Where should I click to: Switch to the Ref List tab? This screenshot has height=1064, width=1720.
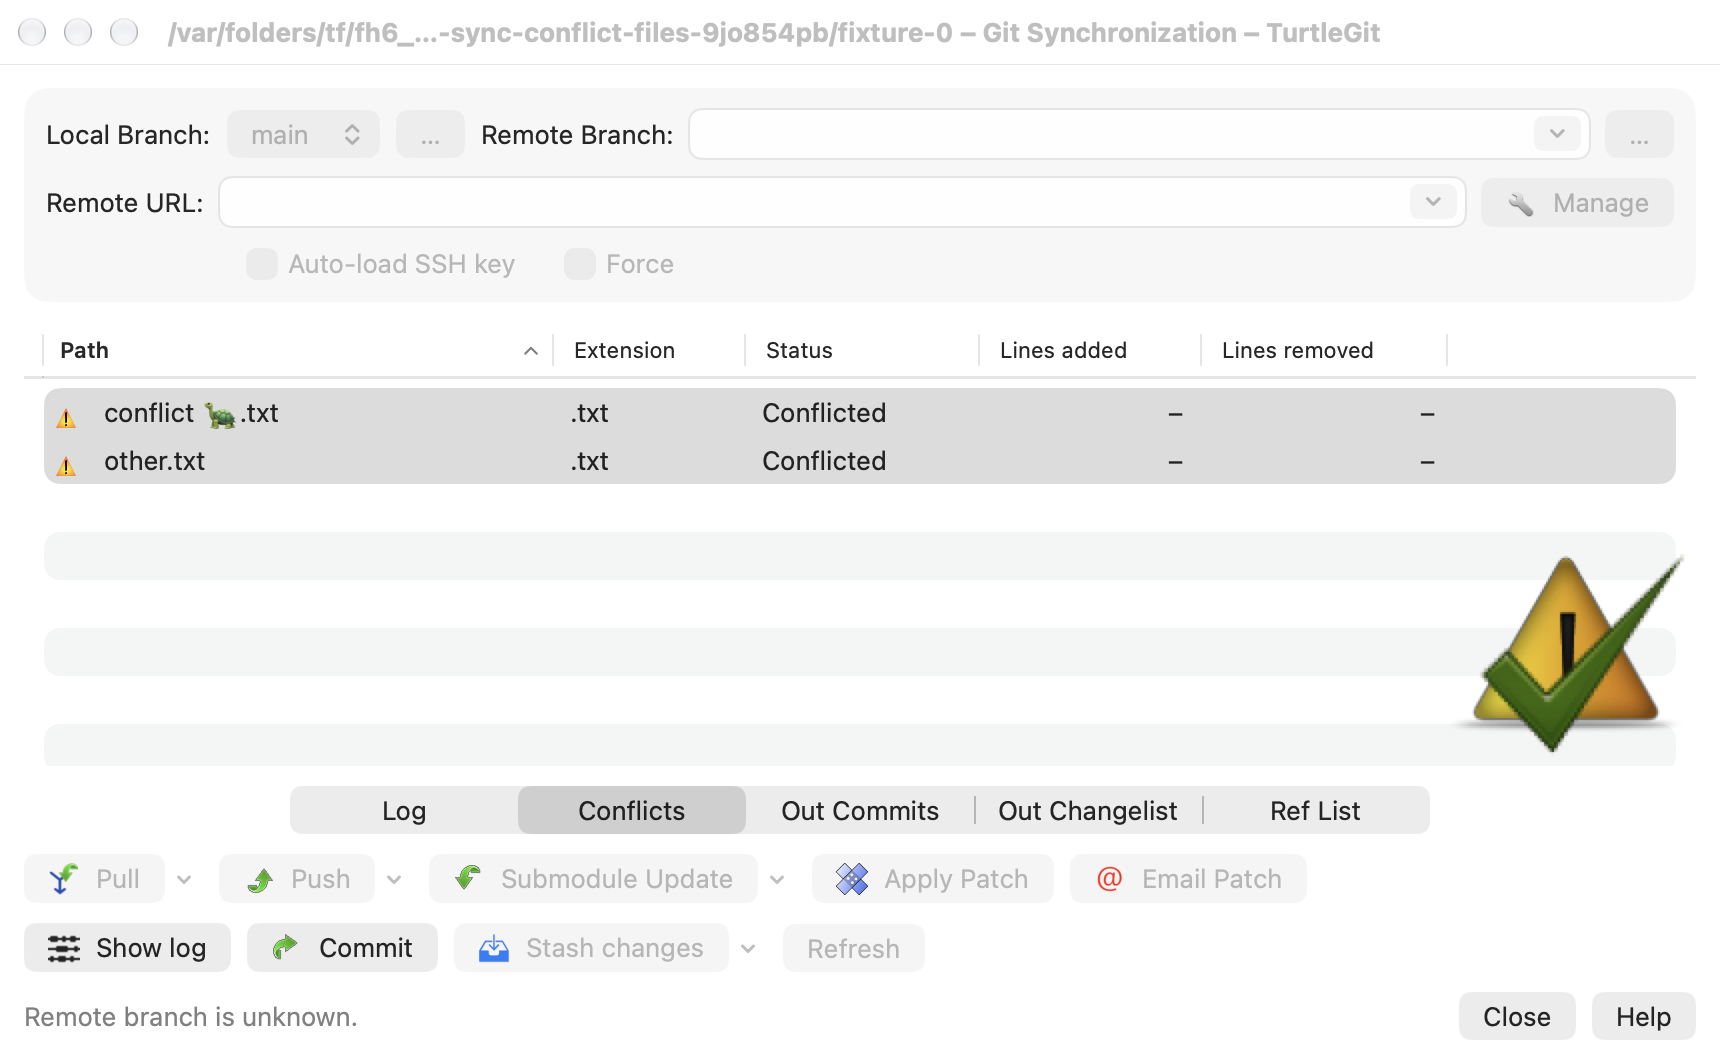(x=1315, y=811)
